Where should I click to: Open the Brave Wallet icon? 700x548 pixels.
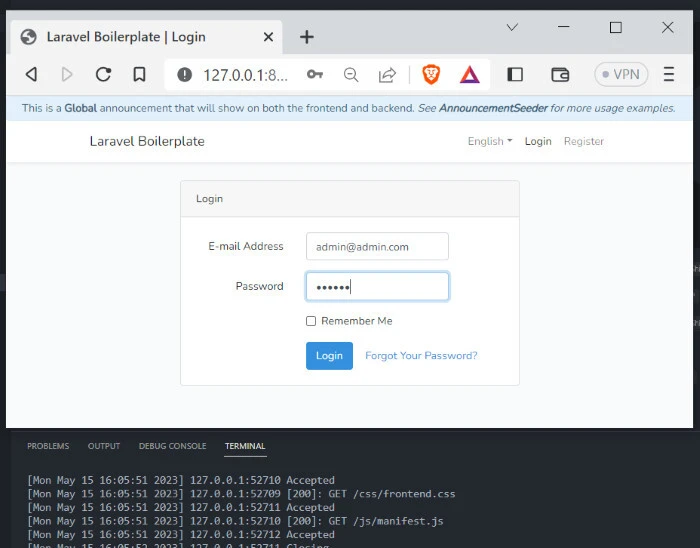pos(560,74)
